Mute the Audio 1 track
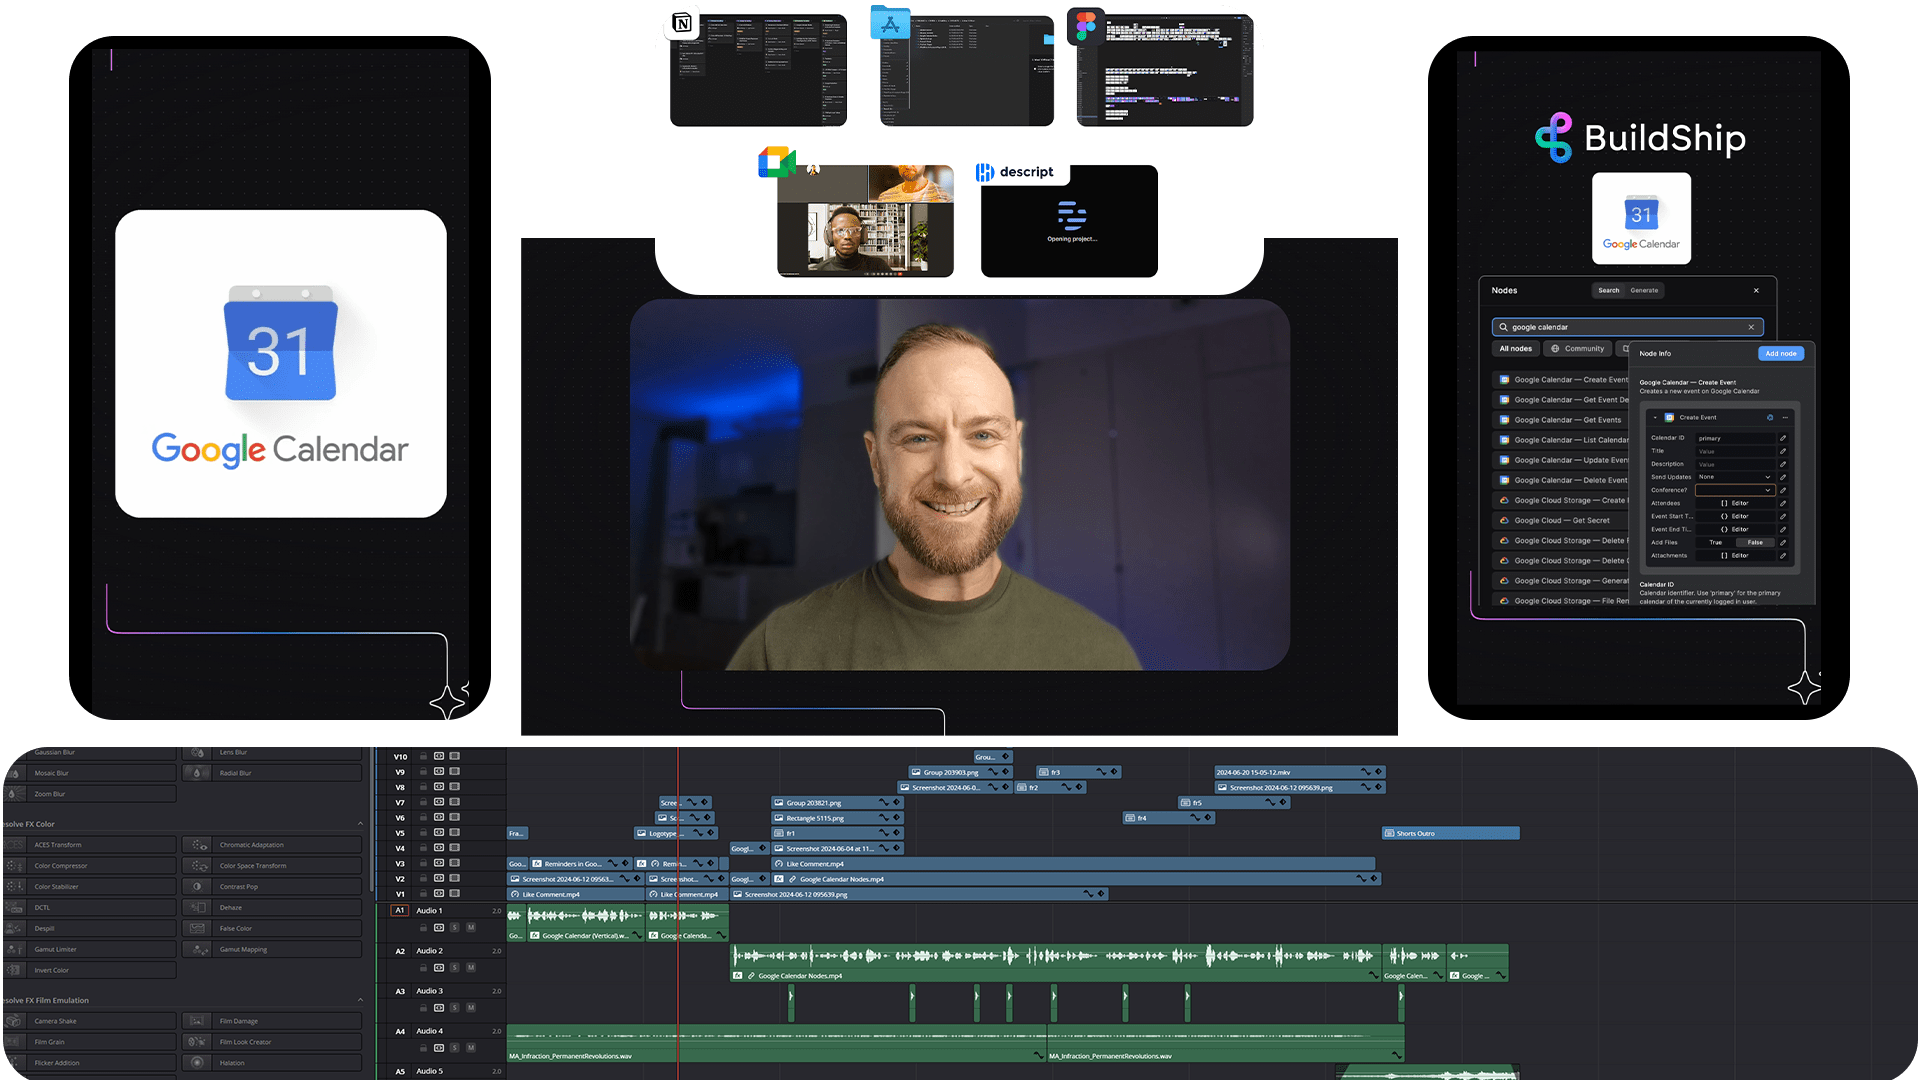The width and height of the screenshot is (1920, 1080). [471, 928]
